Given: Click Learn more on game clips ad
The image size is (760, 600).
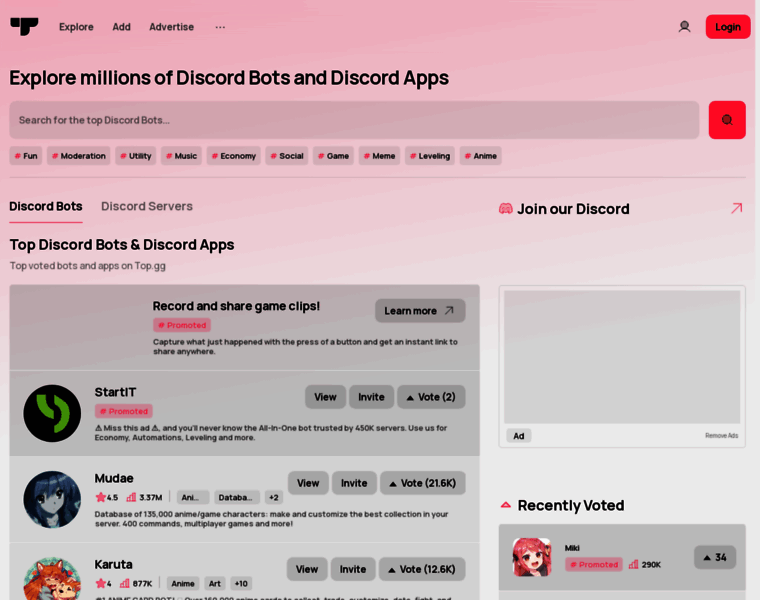Looking at the screenshot, I should pos(420,311).
